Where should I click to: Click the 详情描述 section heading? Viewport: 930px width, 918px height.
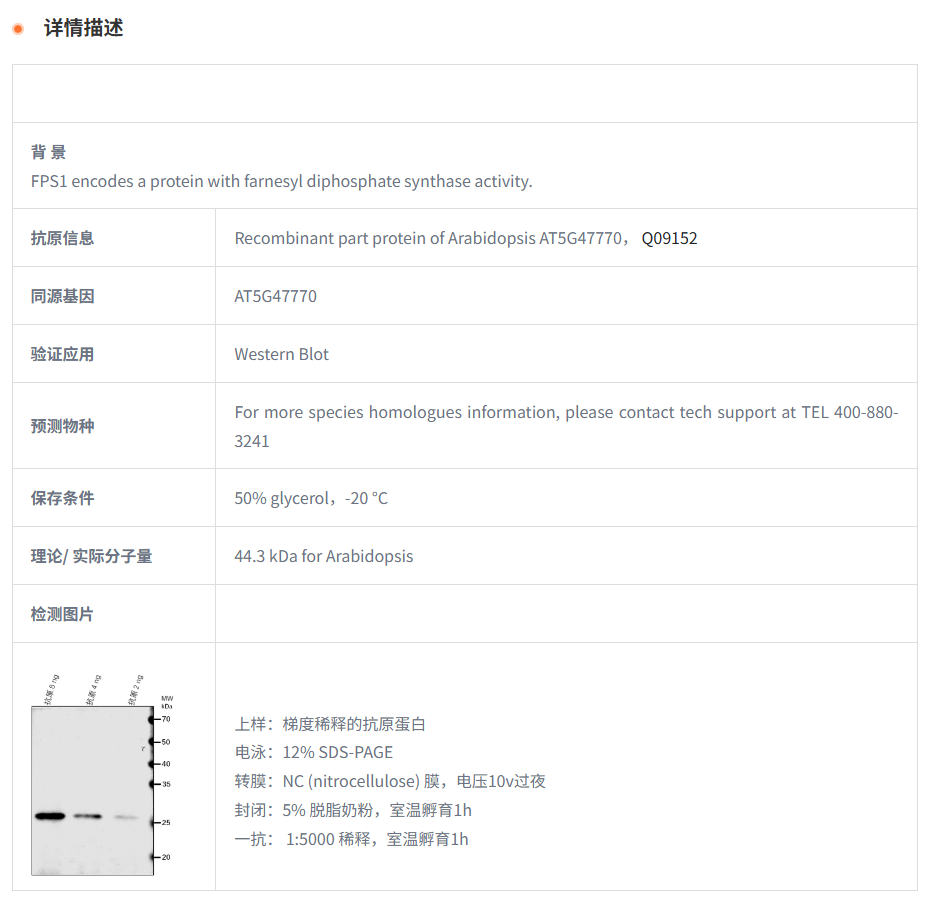84,28
